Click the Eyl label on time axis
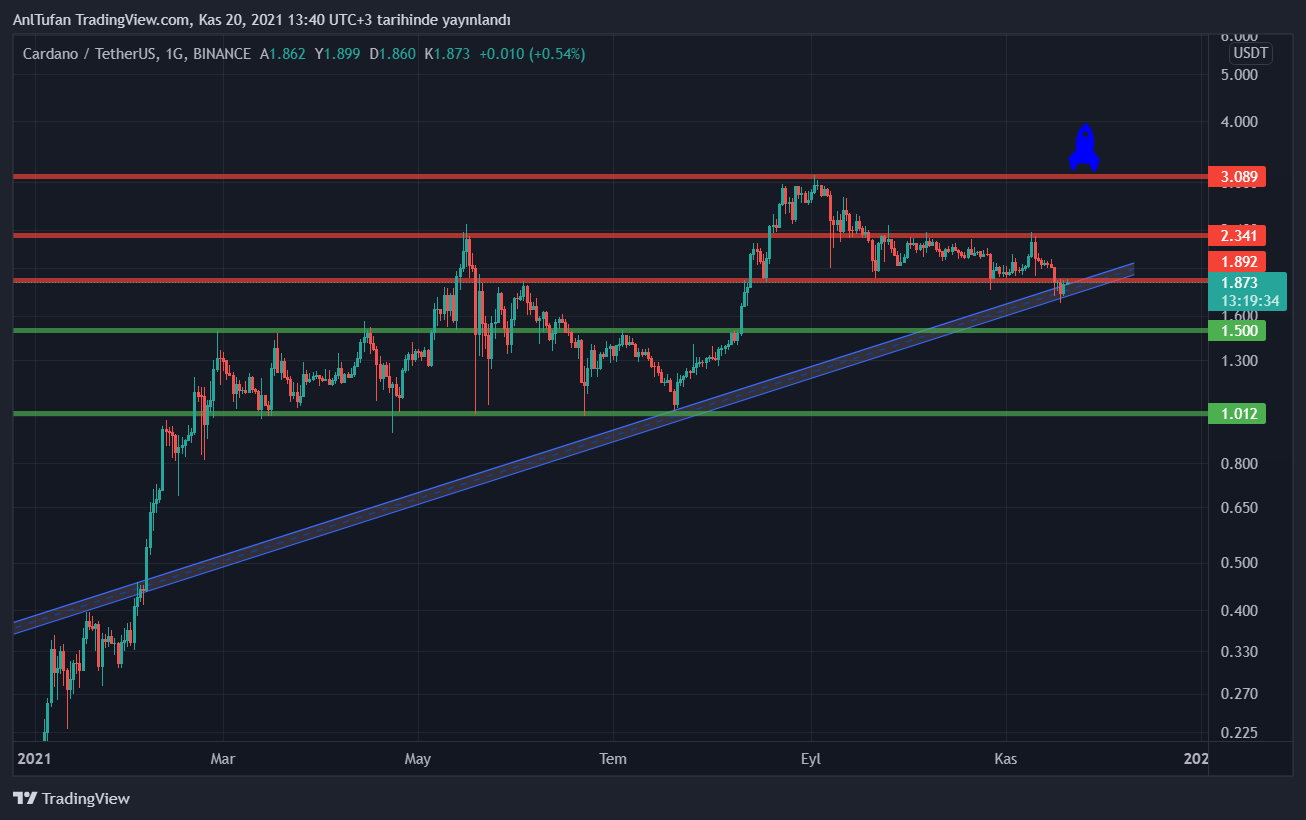This screenshot has width=1306, height=820. [x=810, y=759]
